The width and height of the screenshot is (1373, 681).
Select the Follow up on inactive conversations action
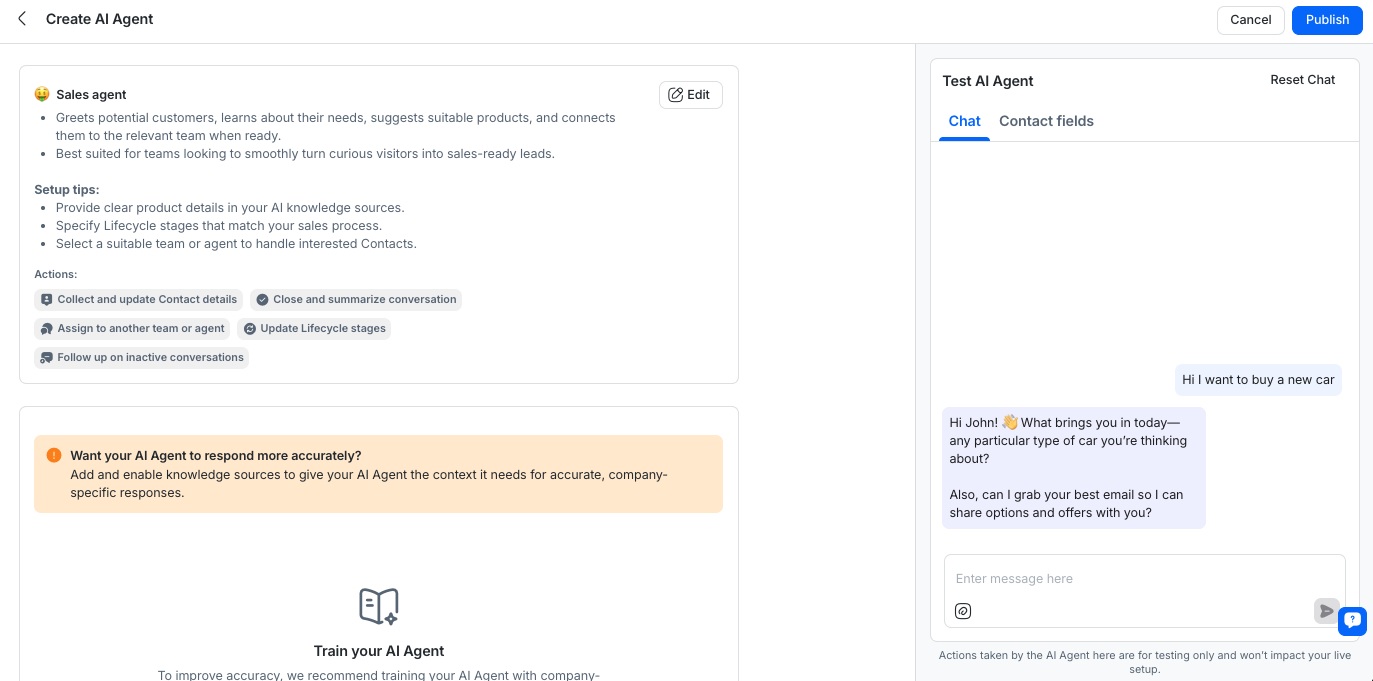pyautogui.click(x=141, y=357)
